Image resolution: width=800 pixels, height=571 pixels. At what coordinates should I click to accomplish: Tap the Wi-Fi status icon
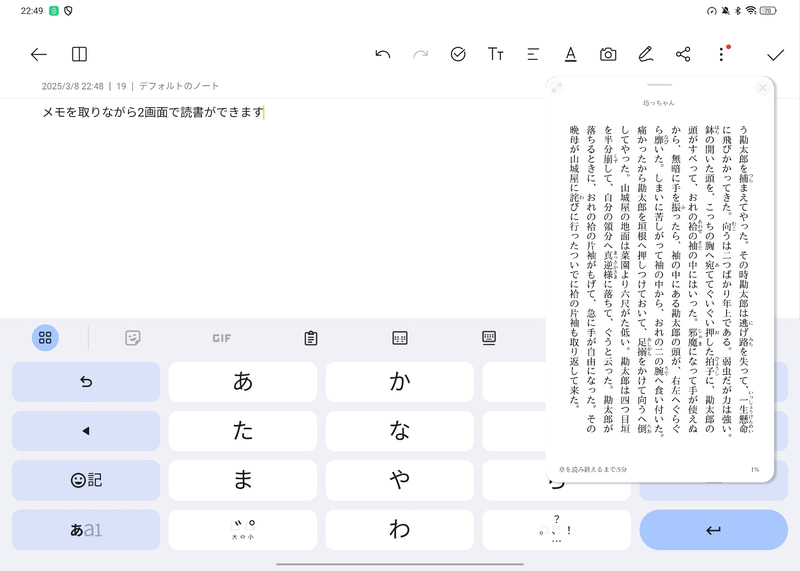pyautogui.click(x=751, y=11)
